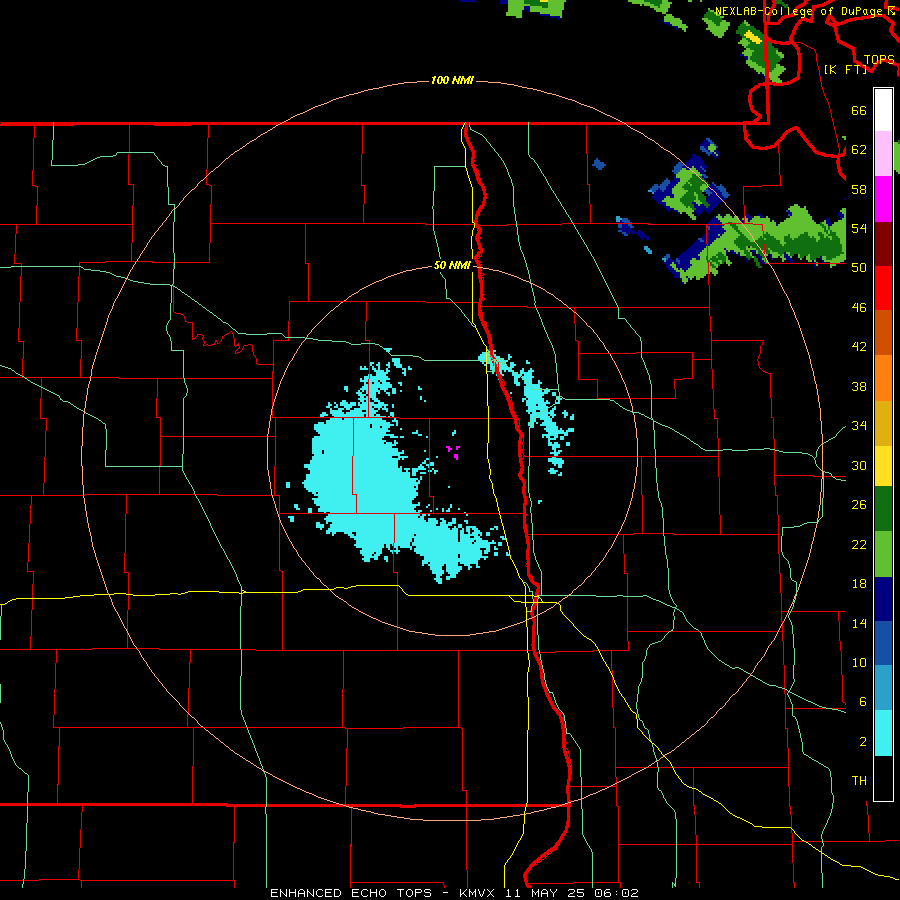Click the white swatch in the tops legend
This screenshot has height=900, width=900.
(x=883, y=110)
